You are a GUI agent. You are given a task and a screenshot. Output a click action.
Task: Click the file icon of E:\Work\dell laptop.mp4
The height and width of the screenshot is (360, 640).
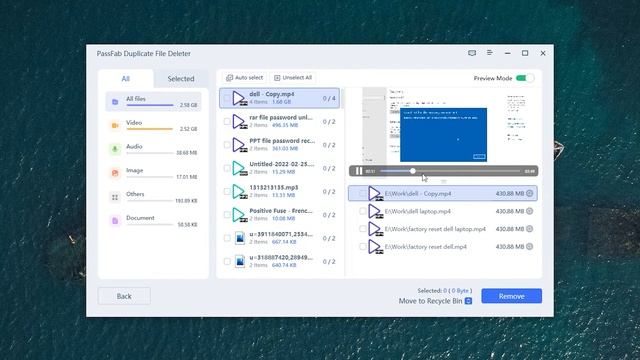pos(375,211)
